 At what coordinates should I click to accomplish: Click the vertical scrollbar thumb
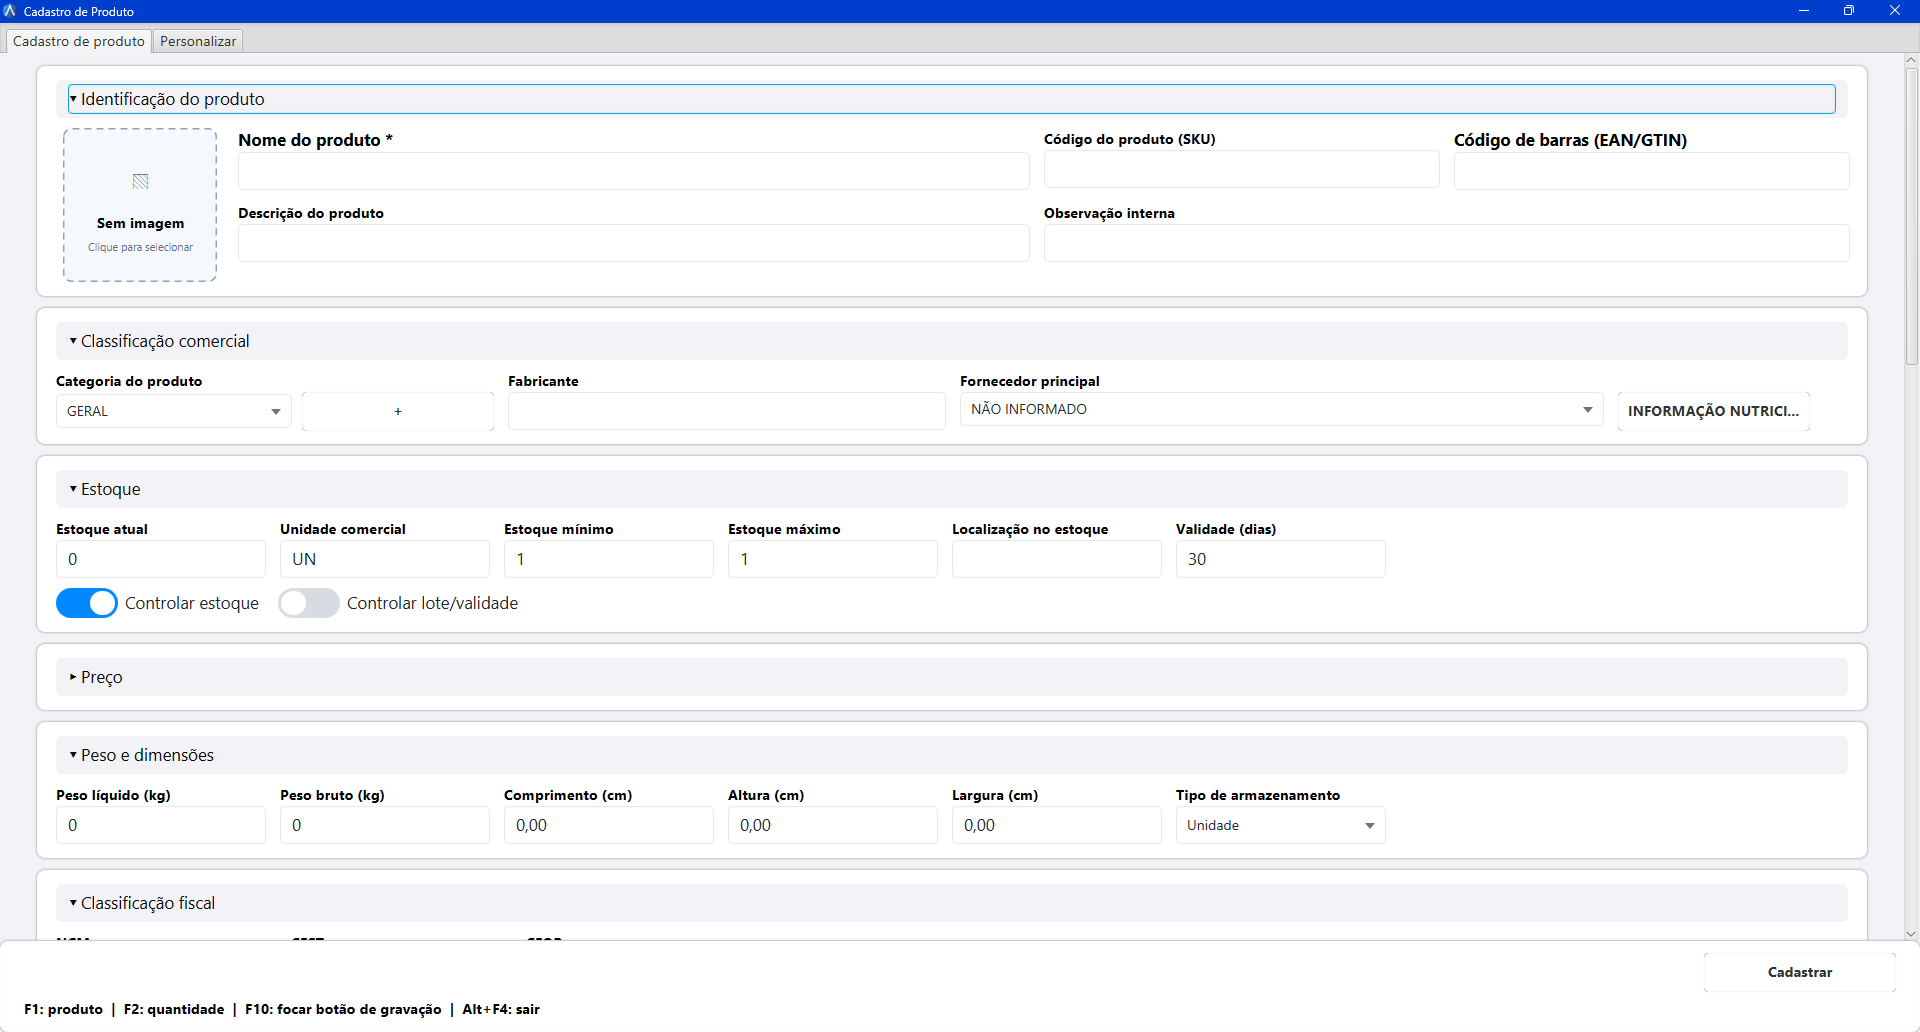(1911, 217)
